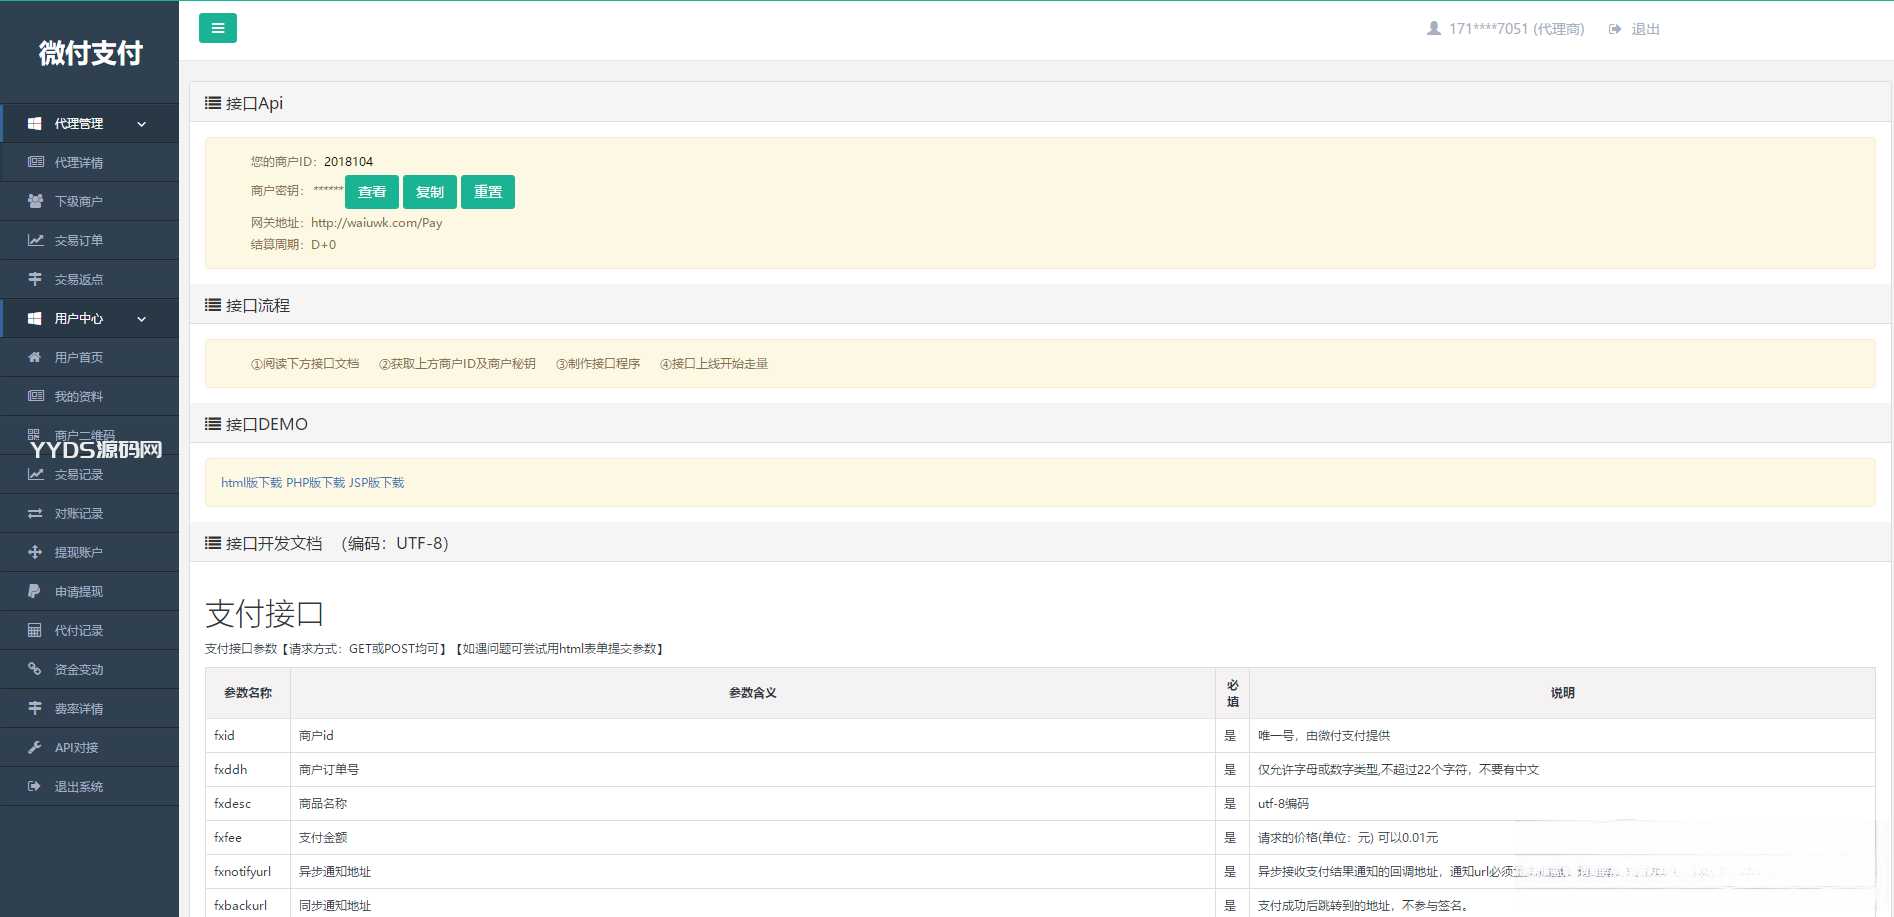Download the PHP版 demo

(x=315, y=483)
